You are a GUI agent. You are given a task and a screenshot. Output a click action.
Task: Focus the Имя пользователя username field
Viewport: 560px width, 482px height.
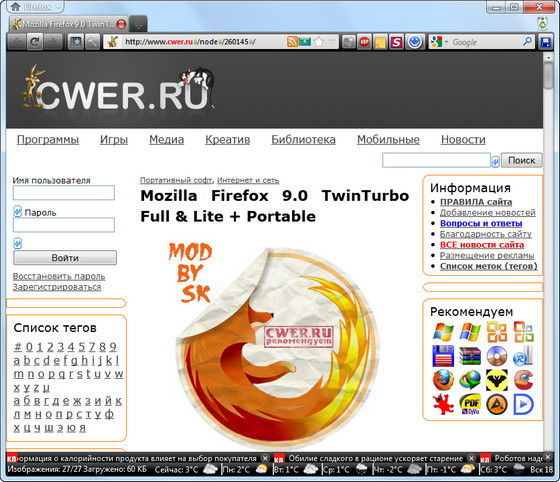point(64,193)
